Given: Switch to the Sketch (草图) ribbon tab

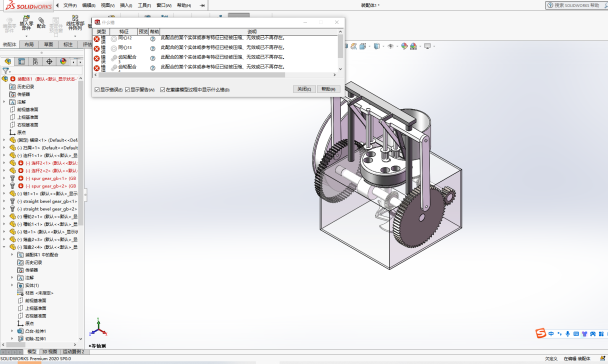Looking at the screenshot, I should (48, 44).
